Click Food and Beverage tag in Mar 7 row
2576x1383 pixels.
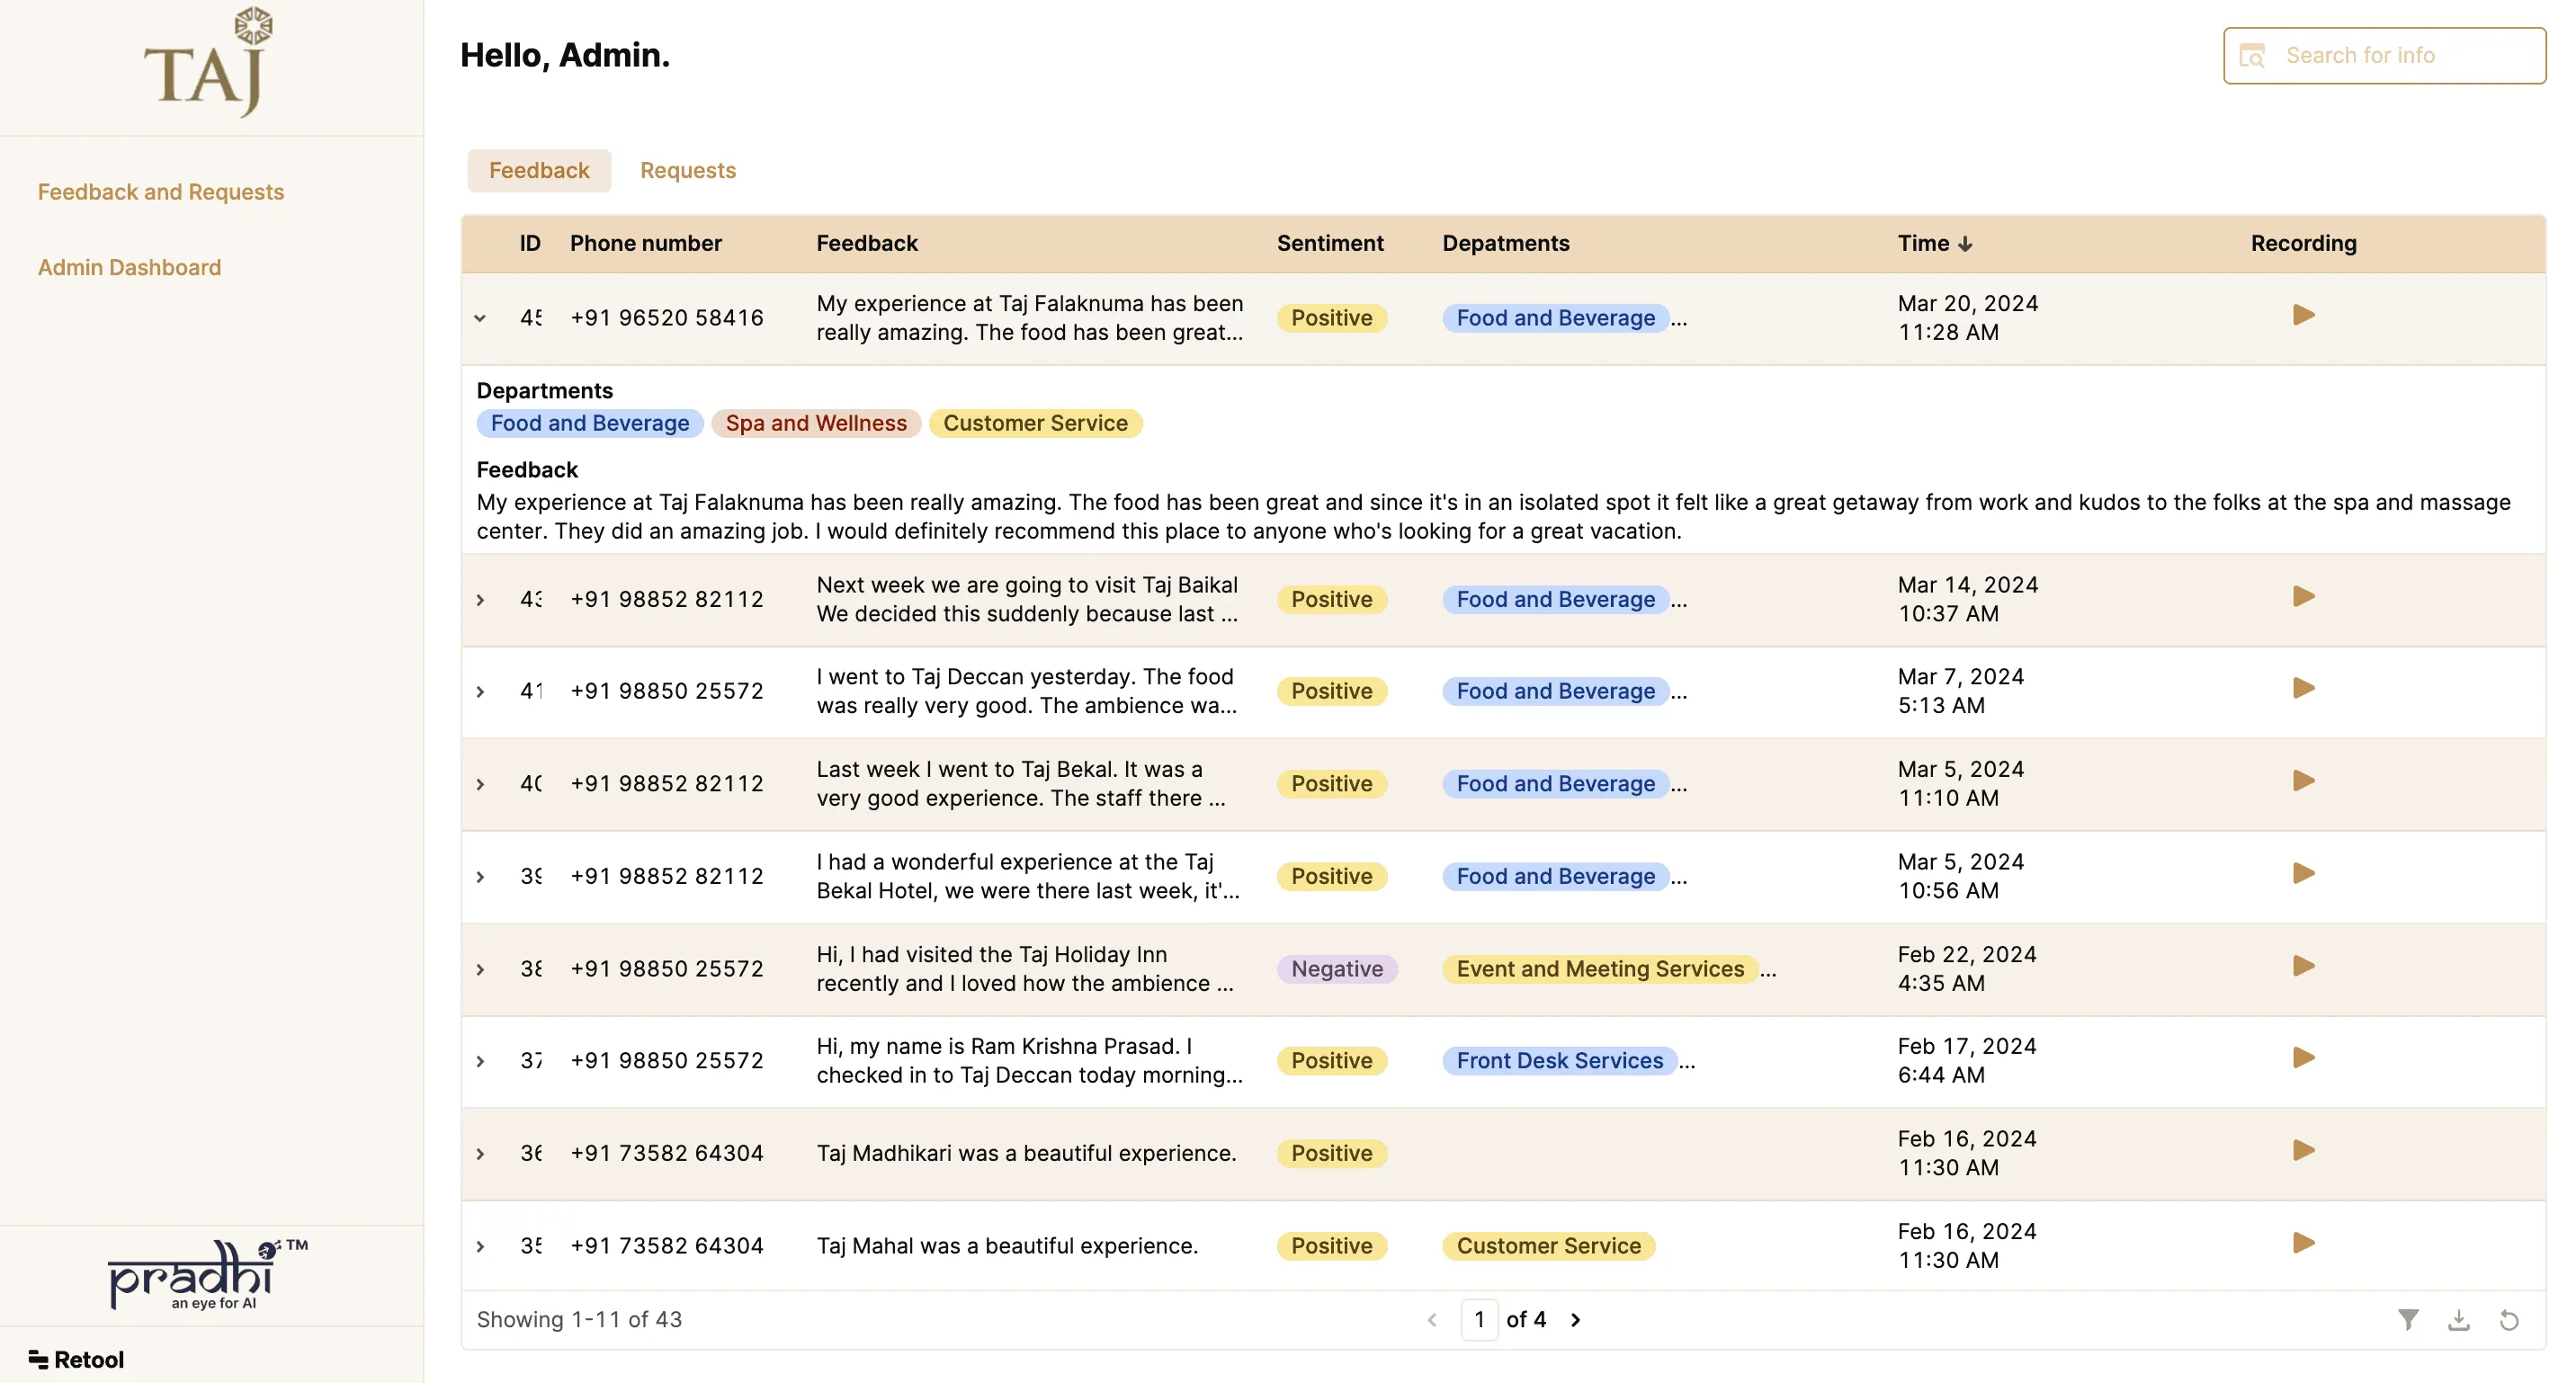[1555, 692]
